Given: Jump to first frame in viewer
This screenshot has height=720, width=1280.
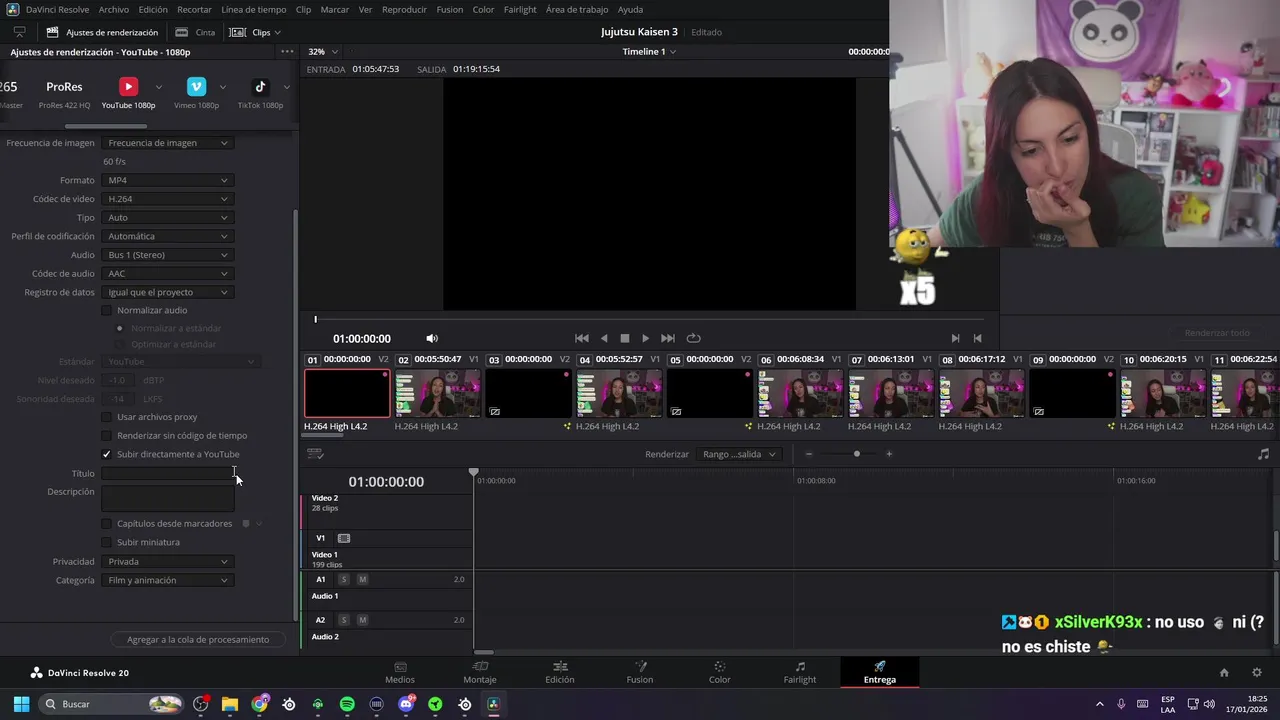Looking at the screenshot, I should [x=582, y=338].
